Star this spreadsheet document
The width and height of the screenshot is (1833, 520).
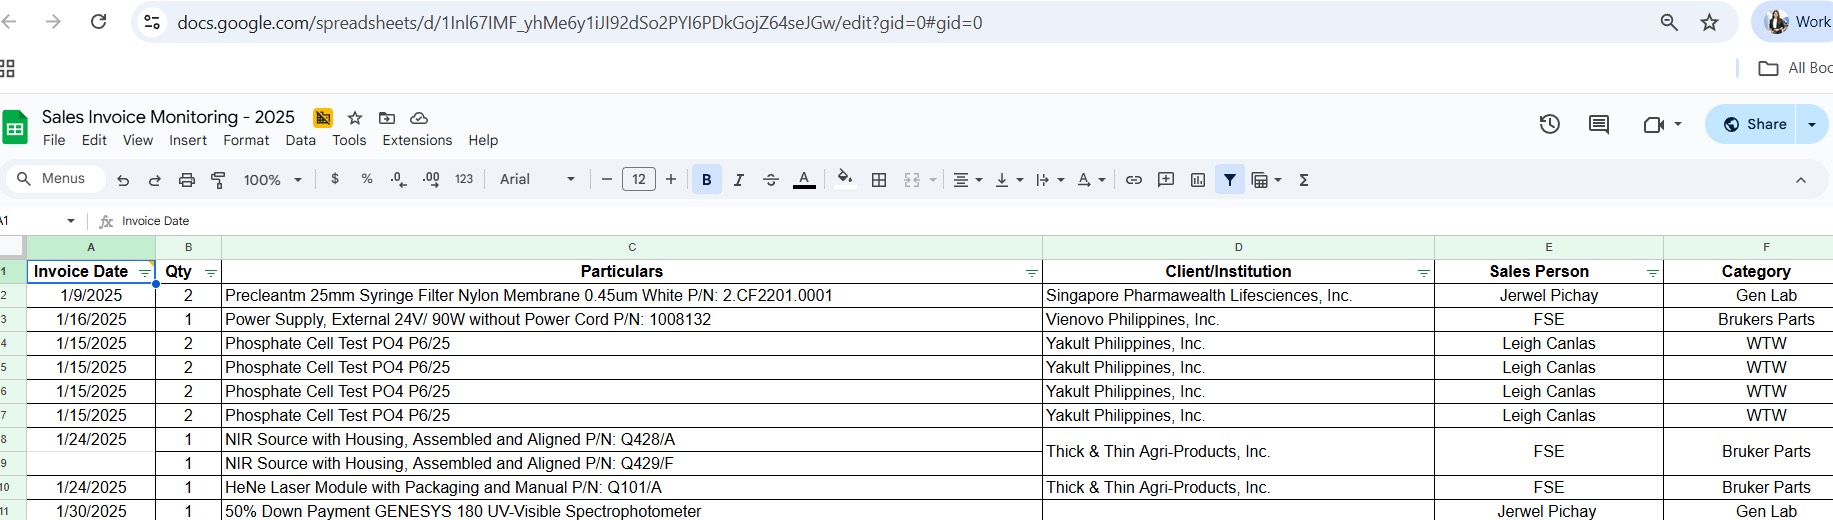click(x=354, y=118)
